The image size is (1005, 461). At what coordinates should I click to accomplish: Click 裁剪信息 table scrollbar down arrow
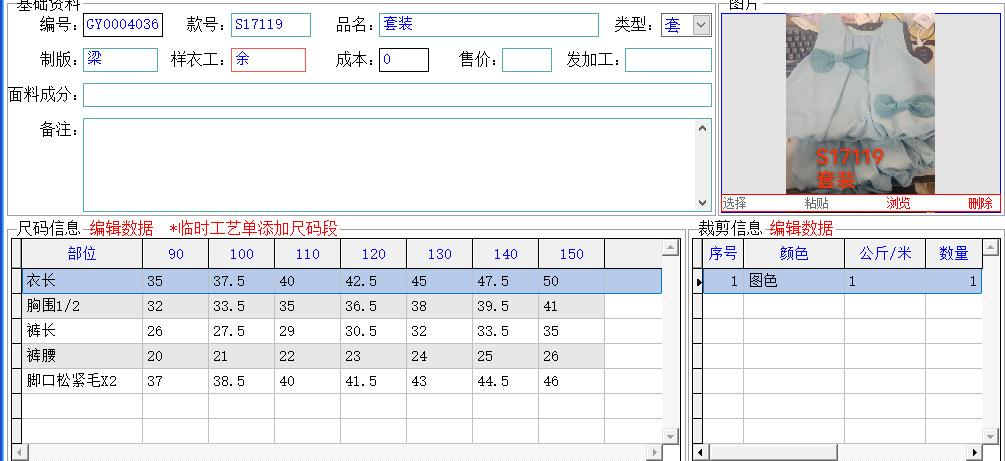(990, 436)
